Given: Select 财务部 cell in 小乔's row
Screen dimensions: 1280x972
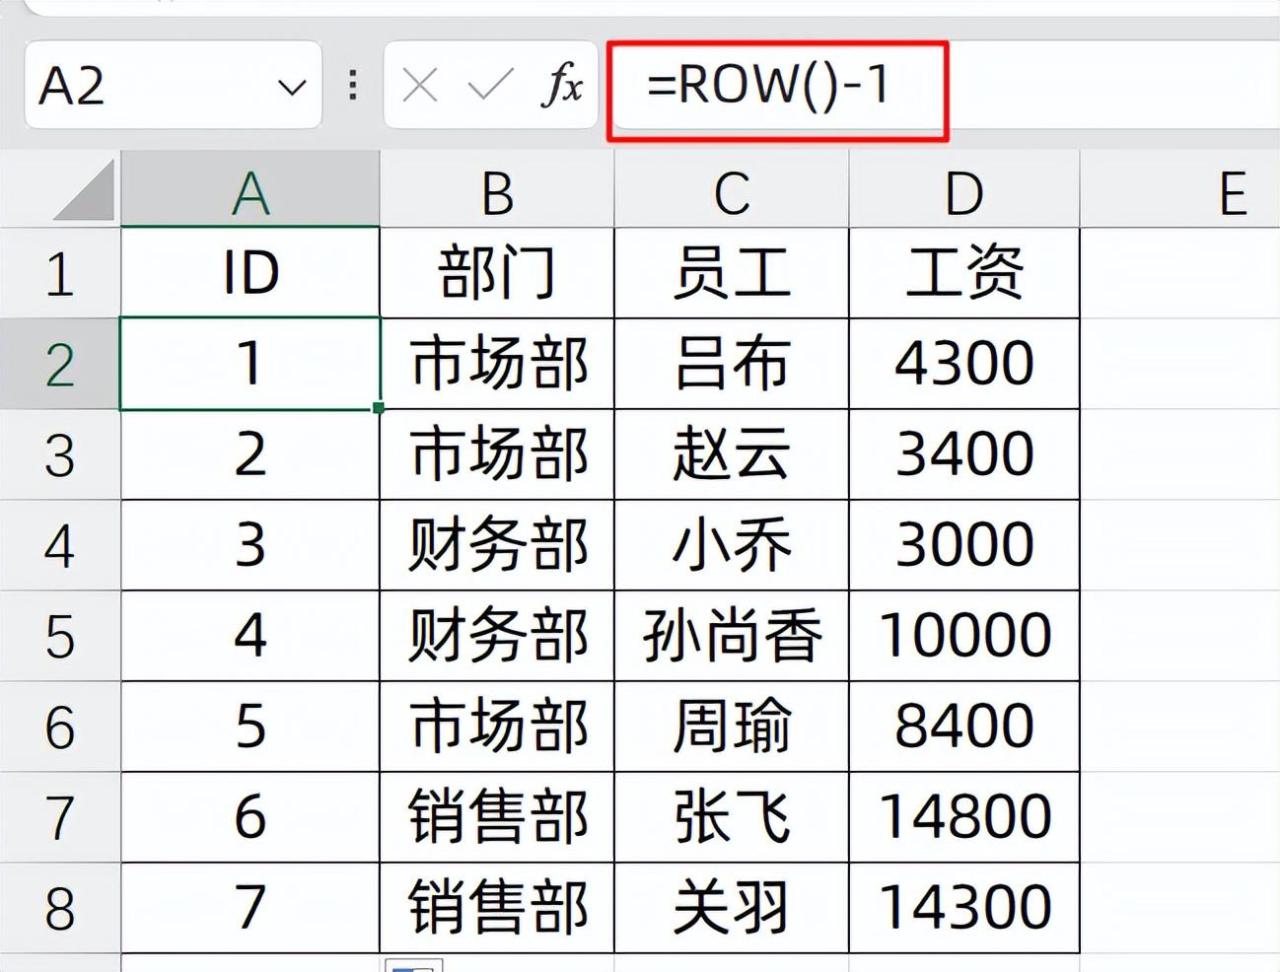Looking at the screenshot, I should (497, 545).
